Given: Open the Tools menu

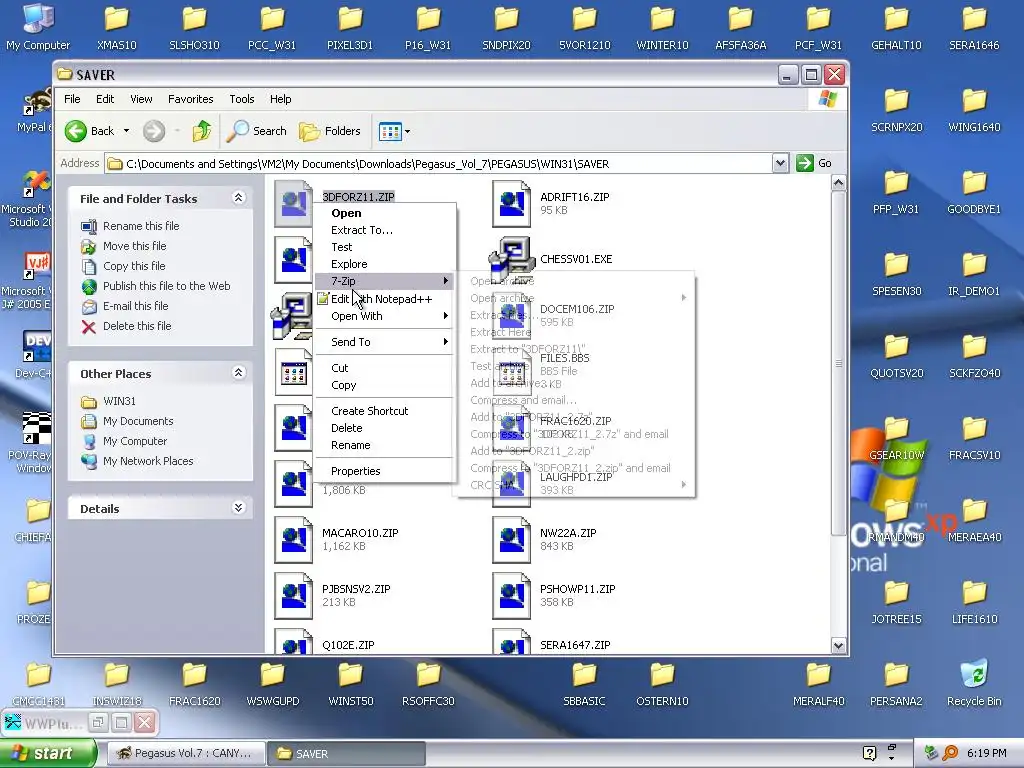Looking at the screenshot, I should [x=242, y=99].
